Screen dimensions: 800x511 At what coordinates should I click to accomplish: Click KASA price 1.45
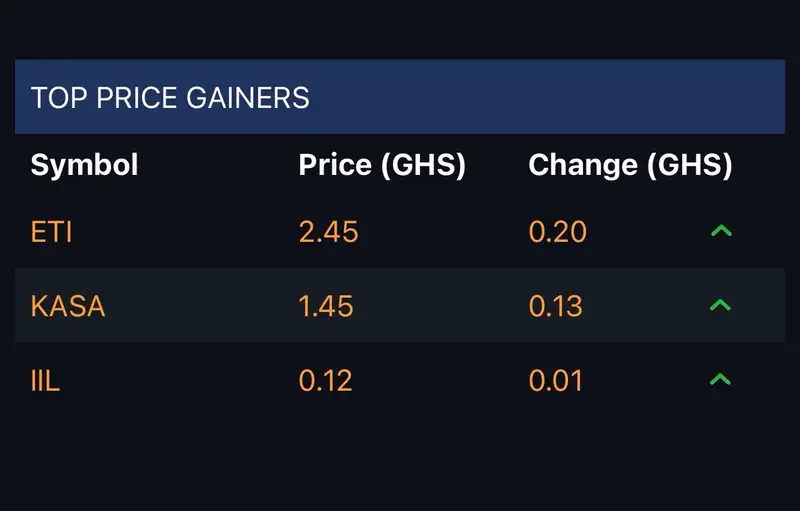326,306
